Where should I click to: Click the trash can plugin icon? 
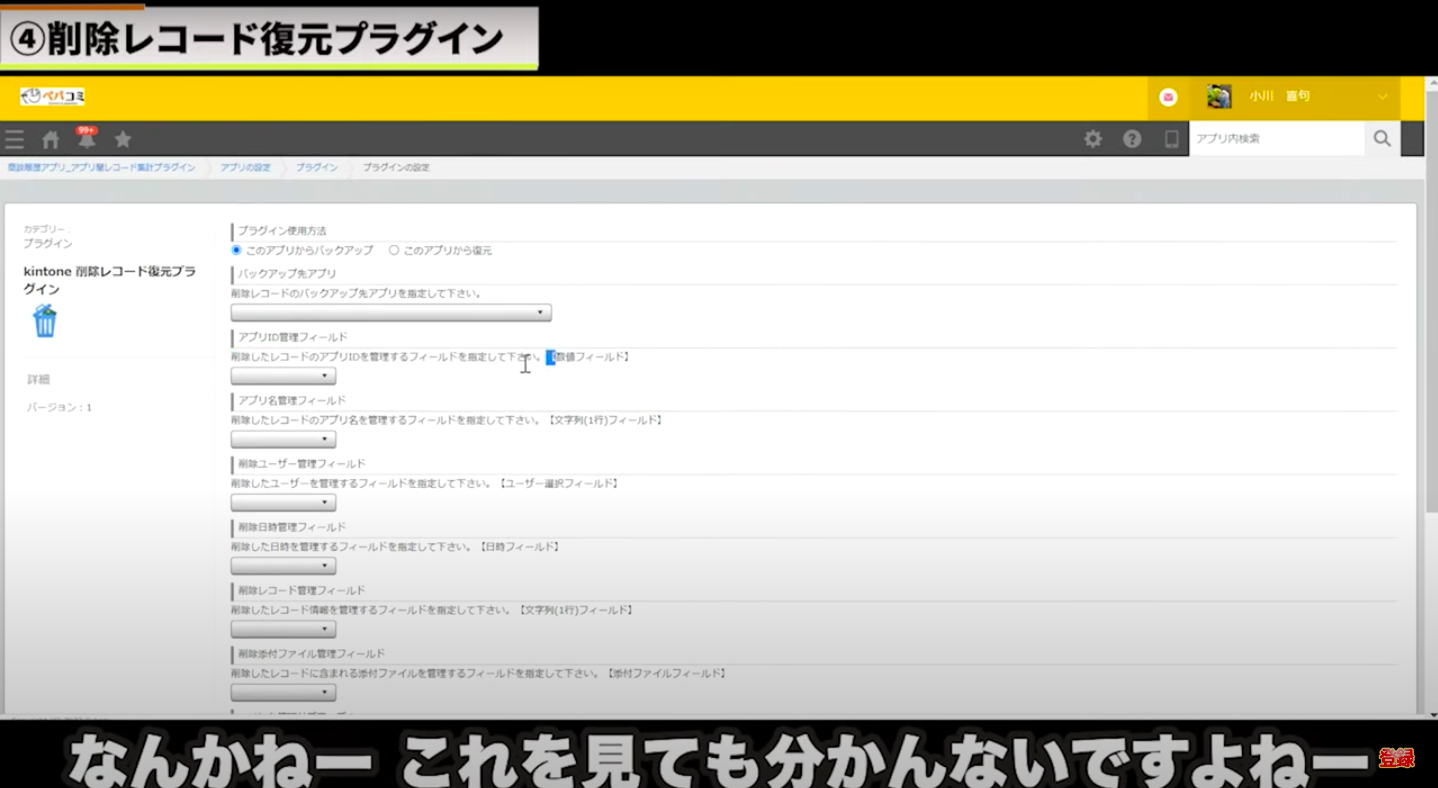(44, 320)
